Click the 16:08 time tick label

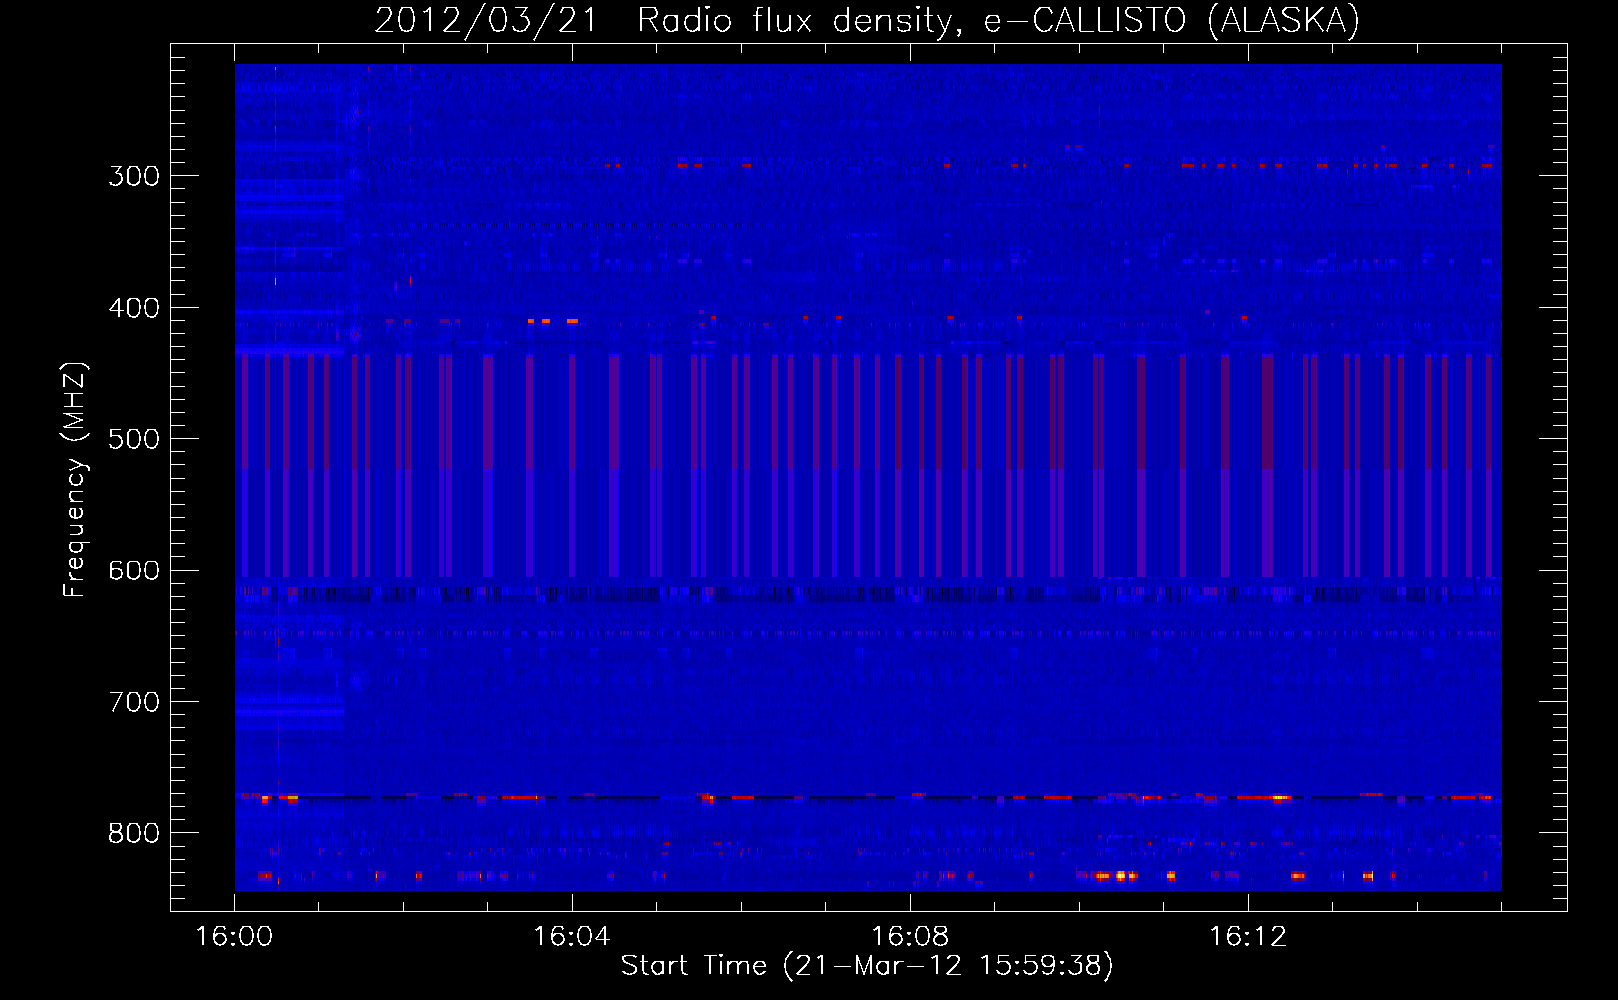910,937
